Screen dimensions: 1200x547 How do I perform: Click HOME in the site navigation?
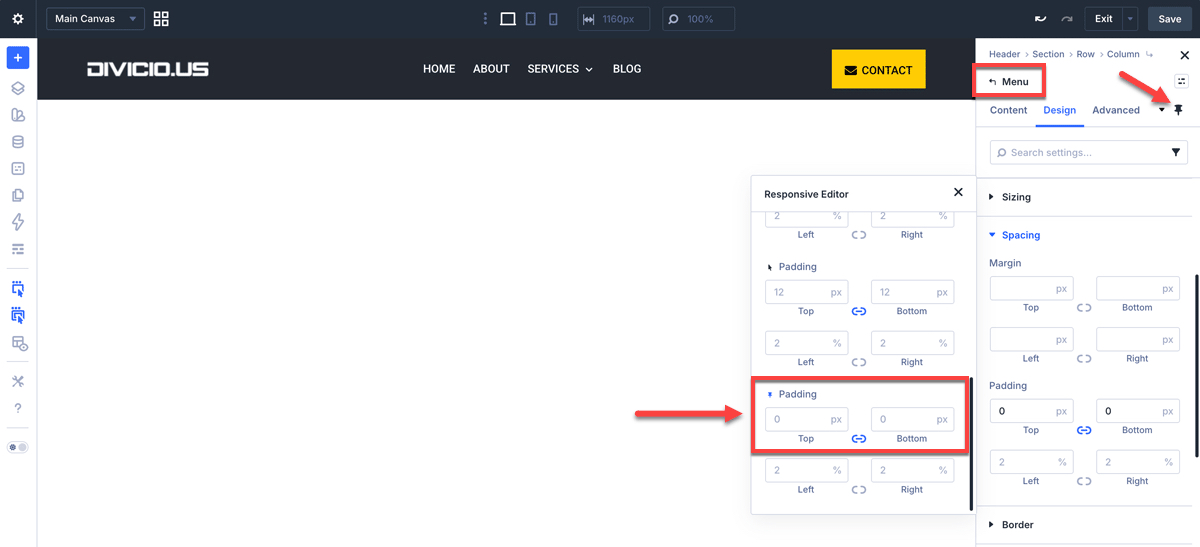click(439, 69)
